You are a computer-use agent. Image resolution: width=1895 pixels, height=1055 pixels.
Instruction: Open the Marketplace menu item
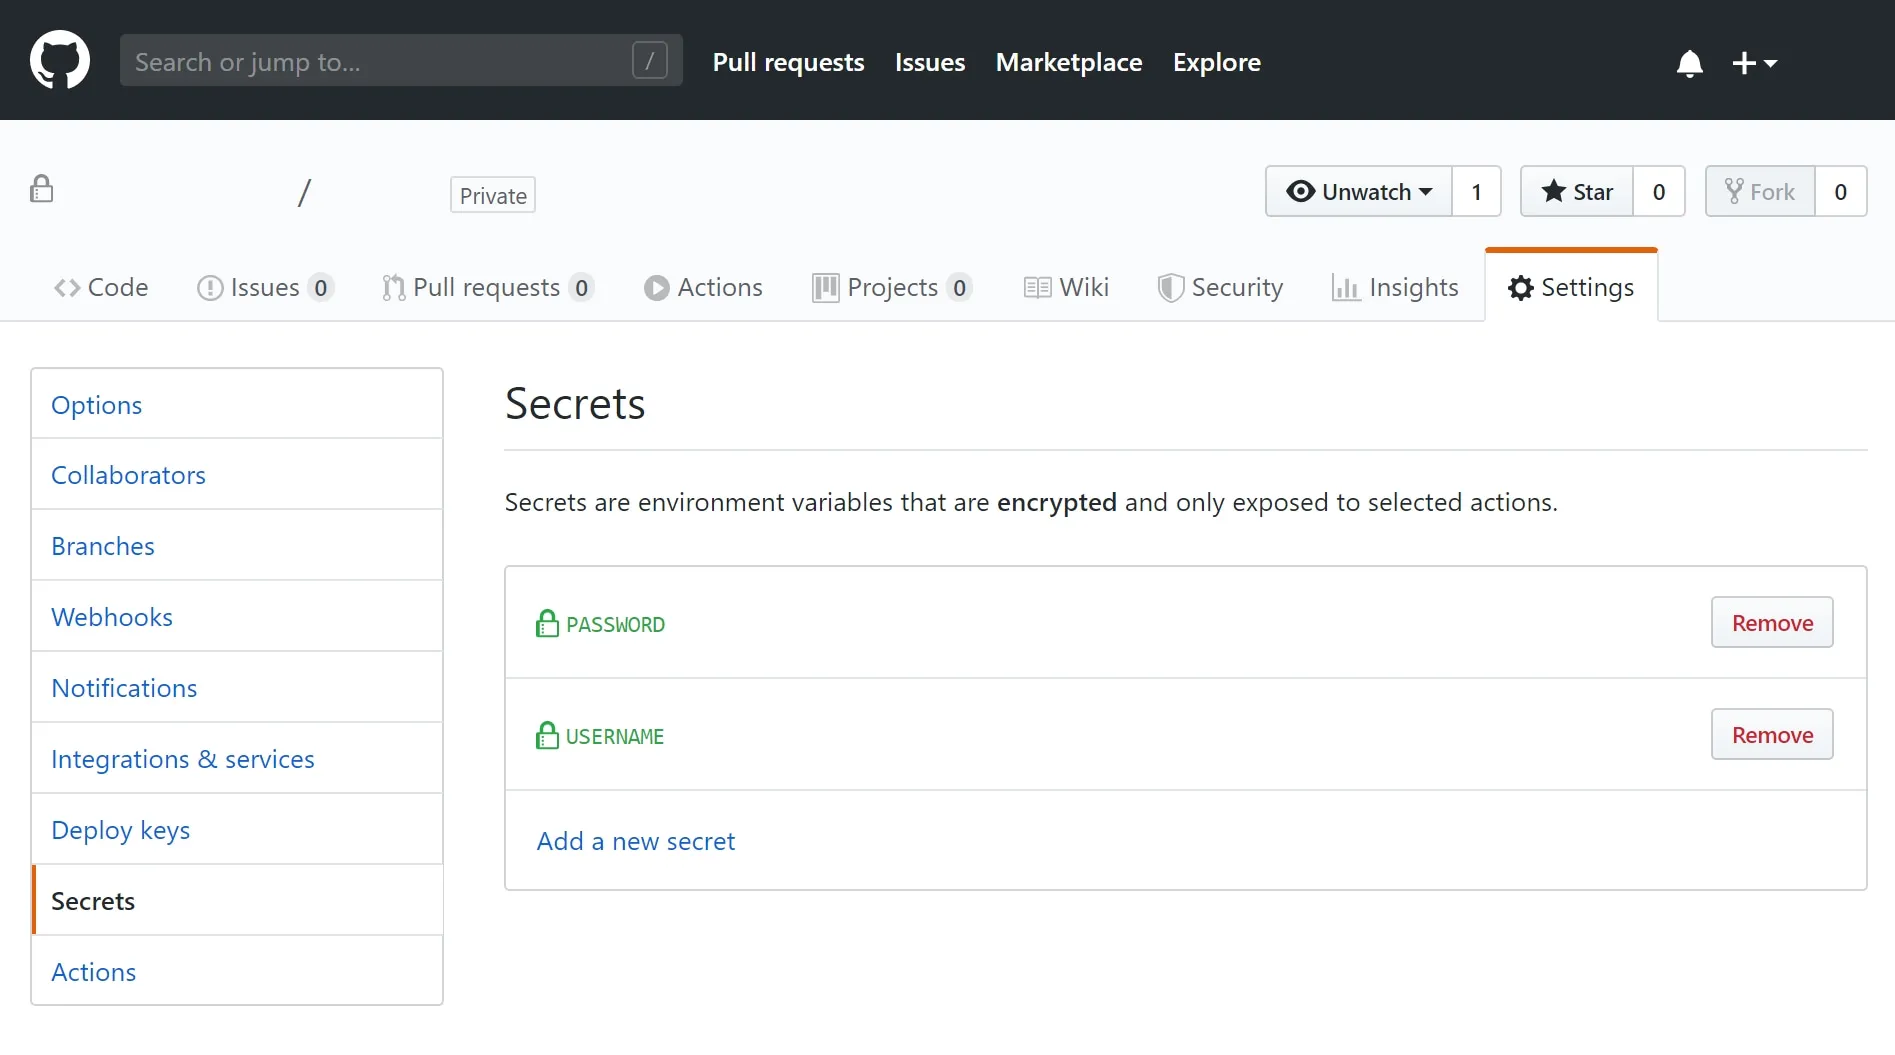[x=1068, y=62]
